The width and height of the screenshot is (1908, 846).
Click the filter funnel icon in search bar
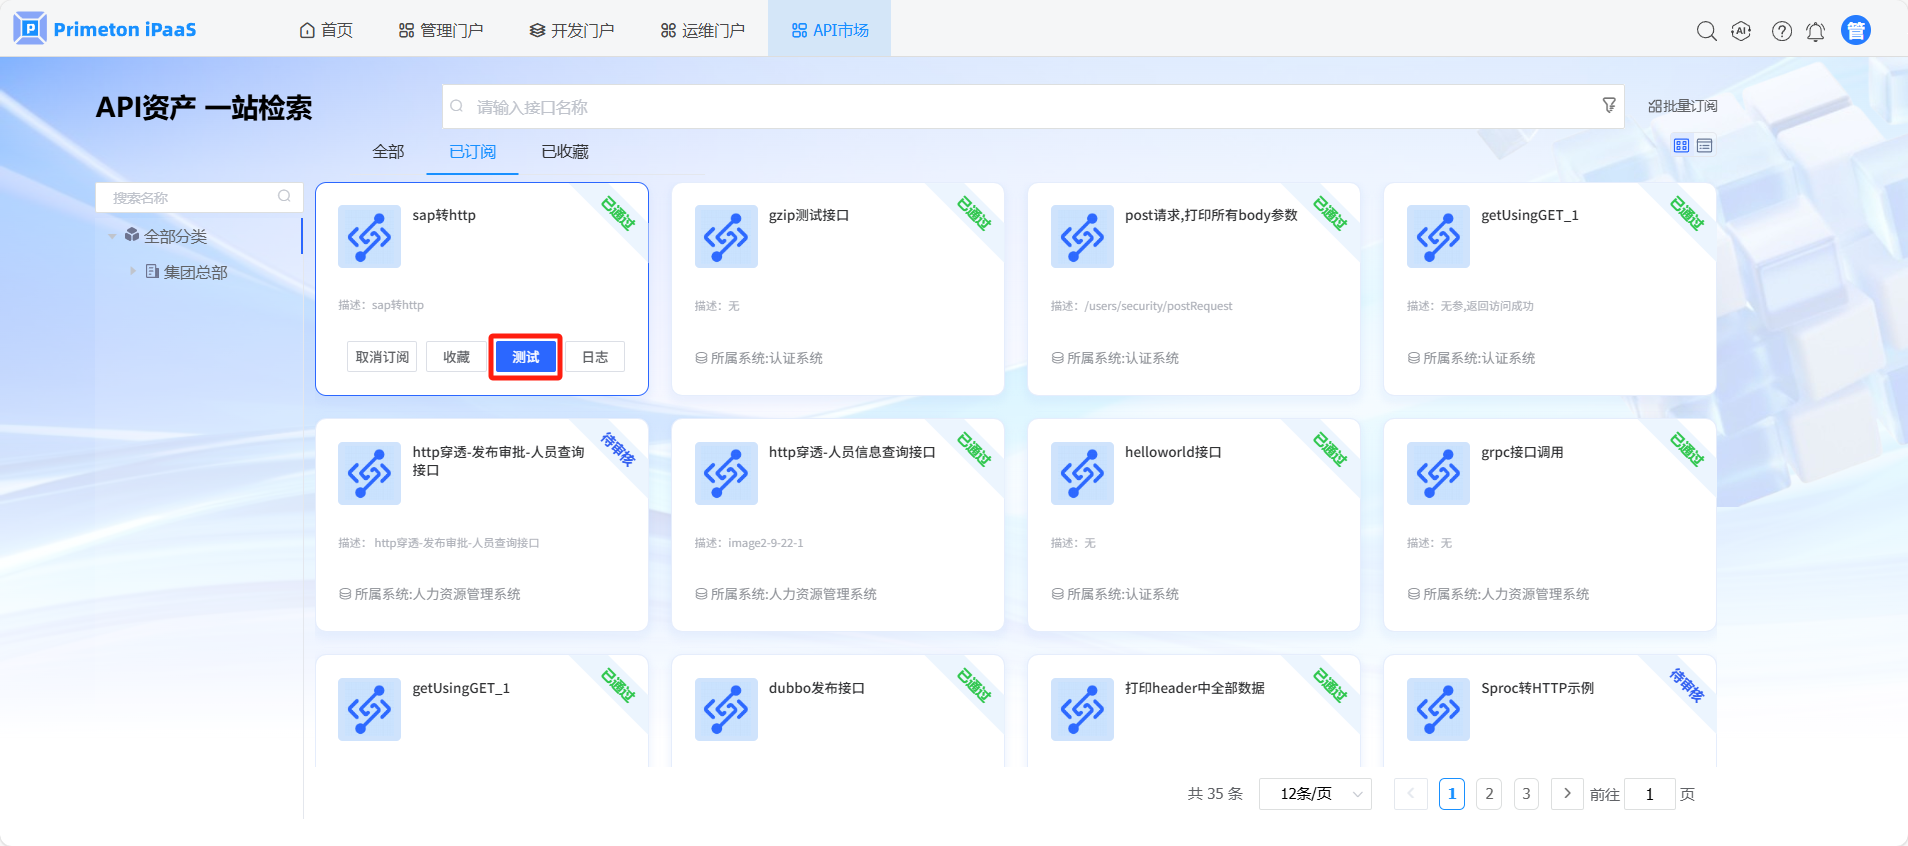tap(1609, 105)
